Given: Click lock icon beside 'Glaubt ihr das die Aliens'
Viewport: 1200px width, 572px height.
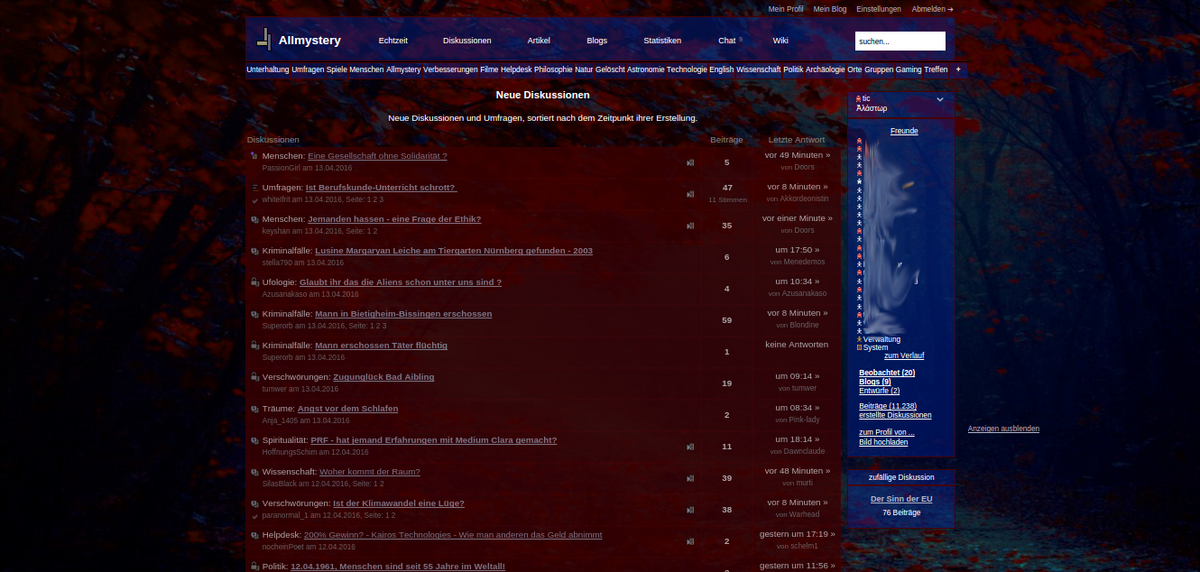Looking at the screenshot, I should point(255,282).
